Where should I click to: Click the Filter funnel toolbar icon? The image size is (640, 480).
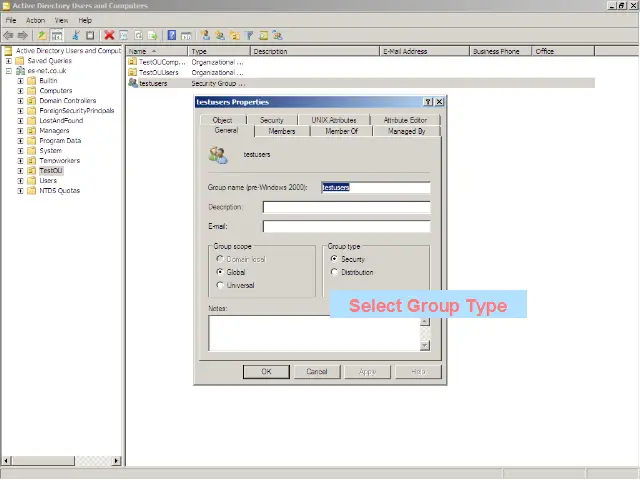pos(249,36)
